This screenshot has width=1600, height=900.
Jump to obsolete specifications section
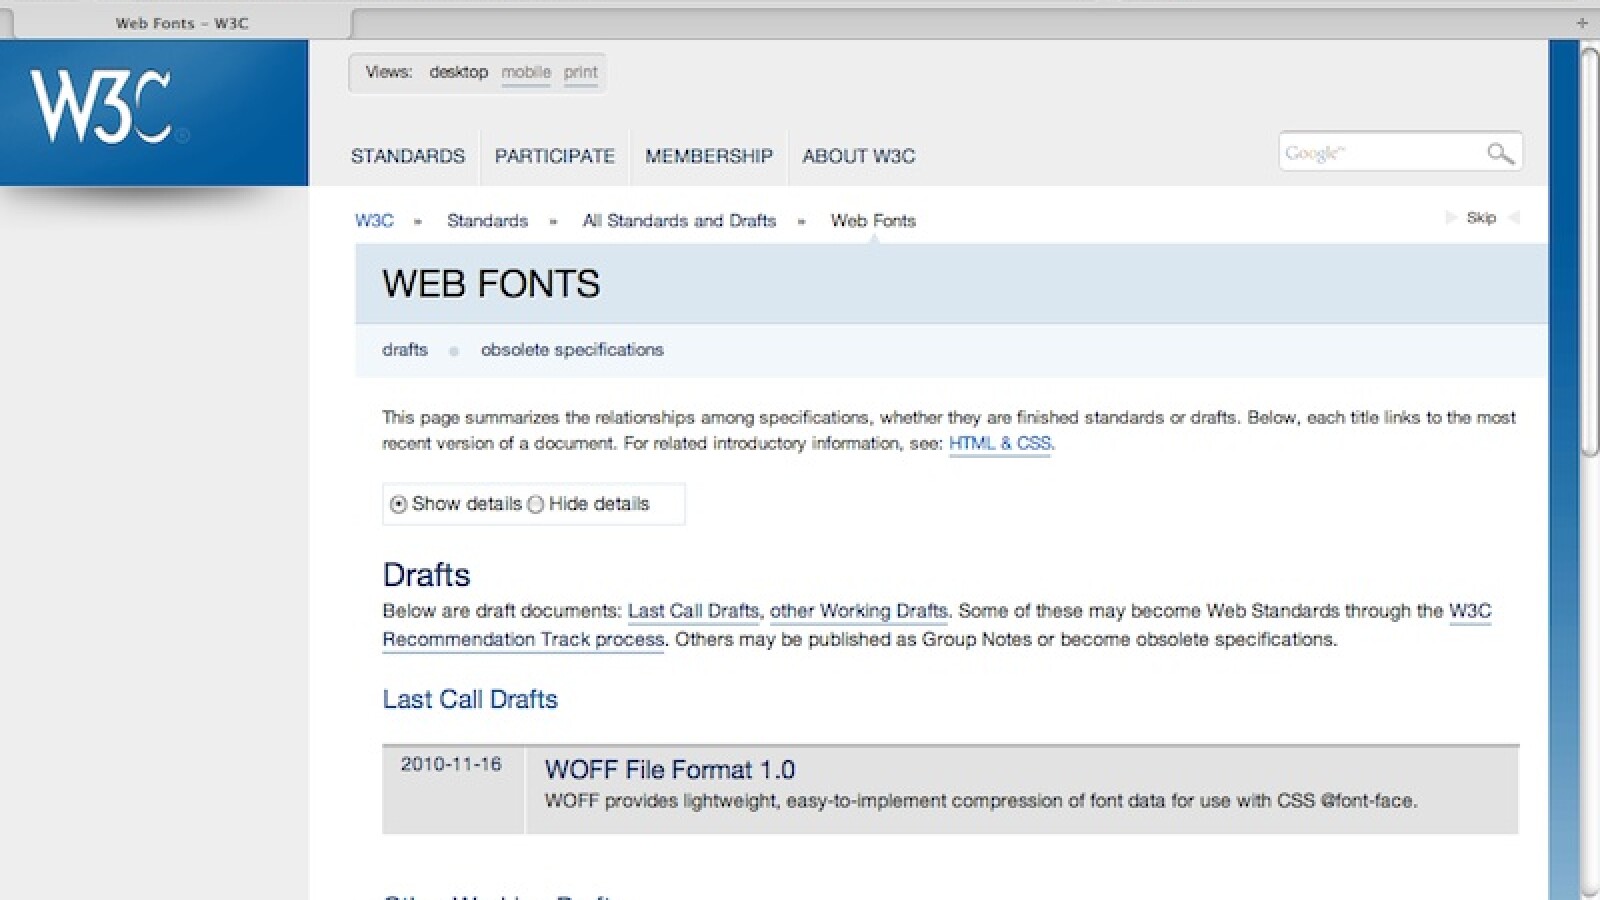(x=572, y=350)
